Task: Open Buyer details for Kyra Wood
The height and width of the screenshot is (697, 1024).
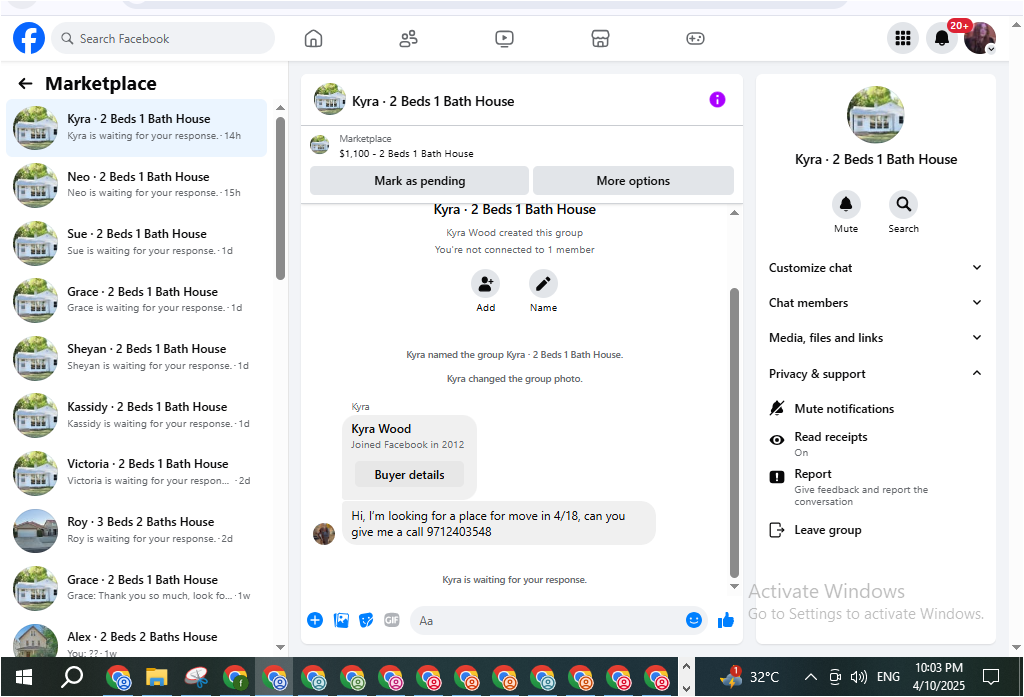Action: tap(409, 475)
